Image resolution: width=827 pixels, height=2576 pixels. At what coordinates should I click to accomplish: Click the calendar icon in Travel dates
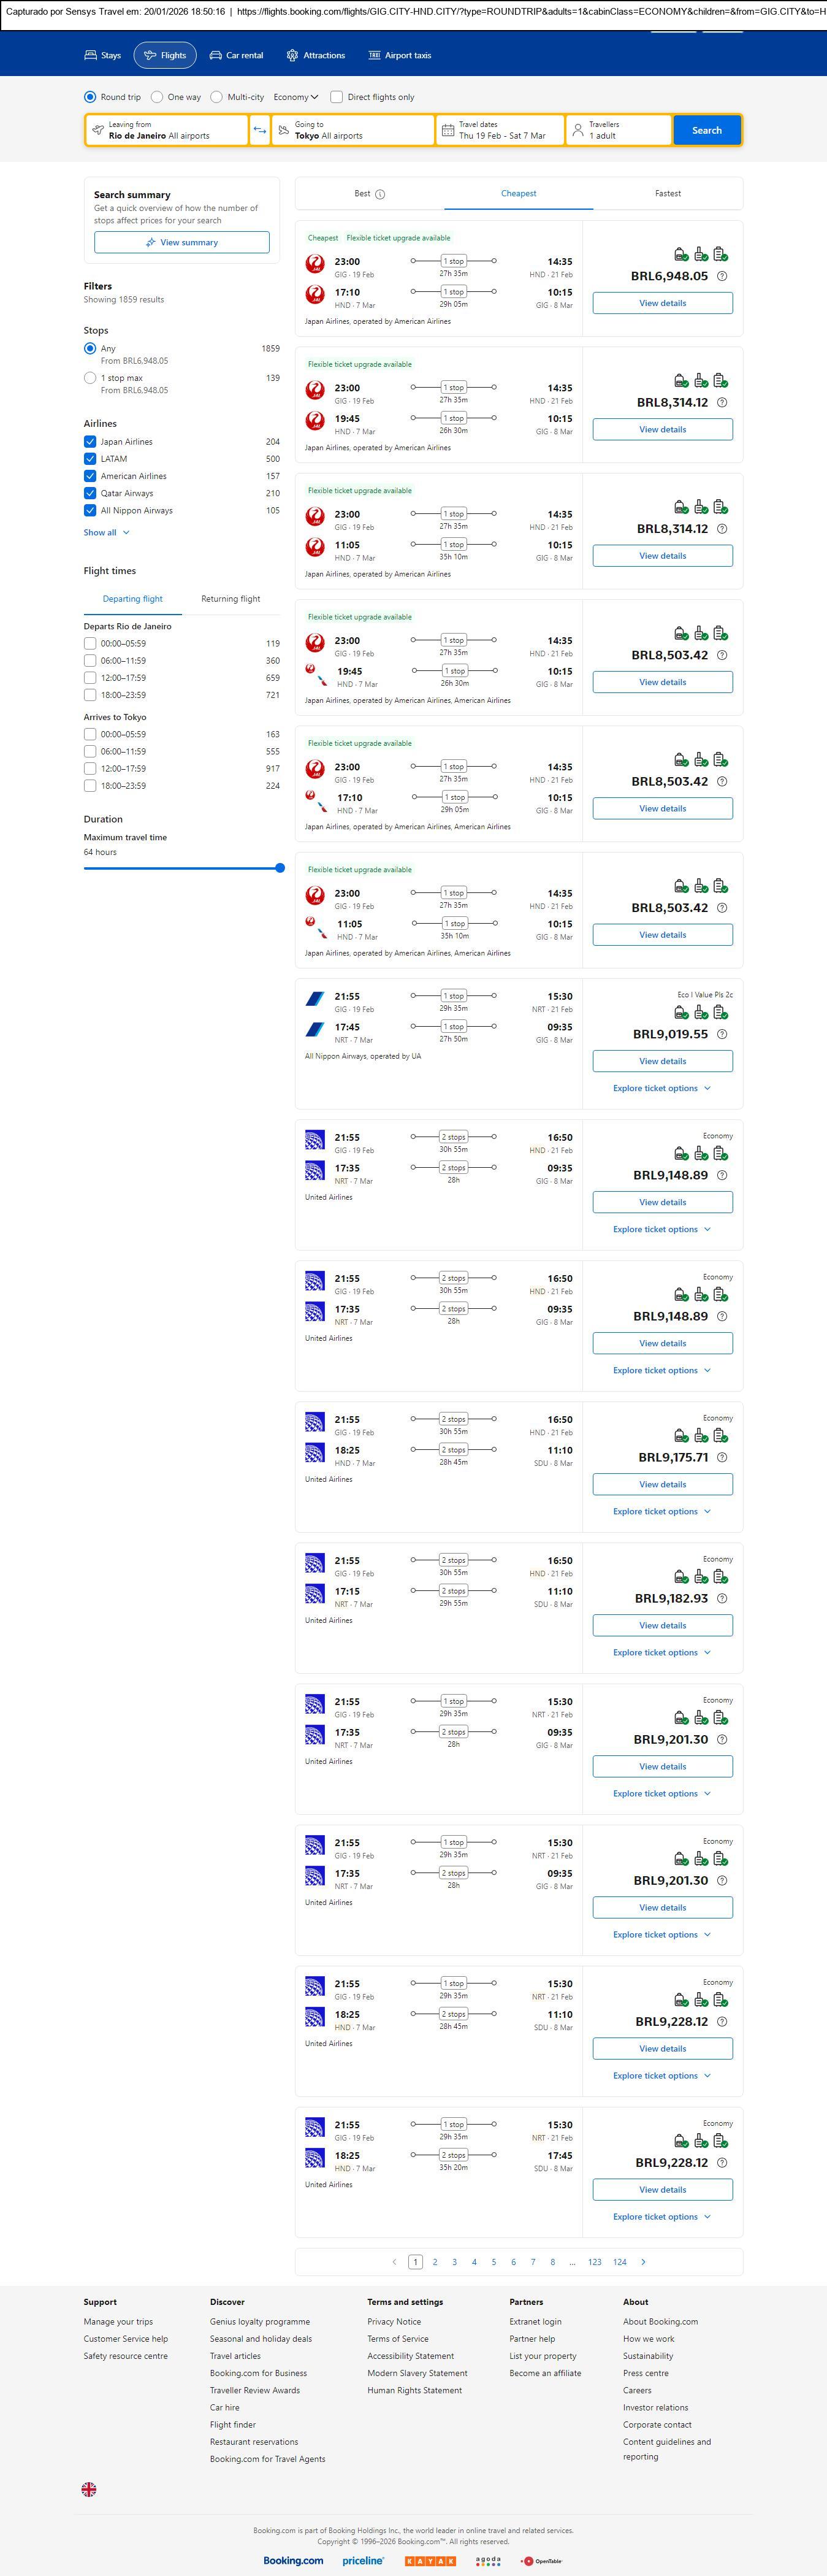click(x=448, y=130)
